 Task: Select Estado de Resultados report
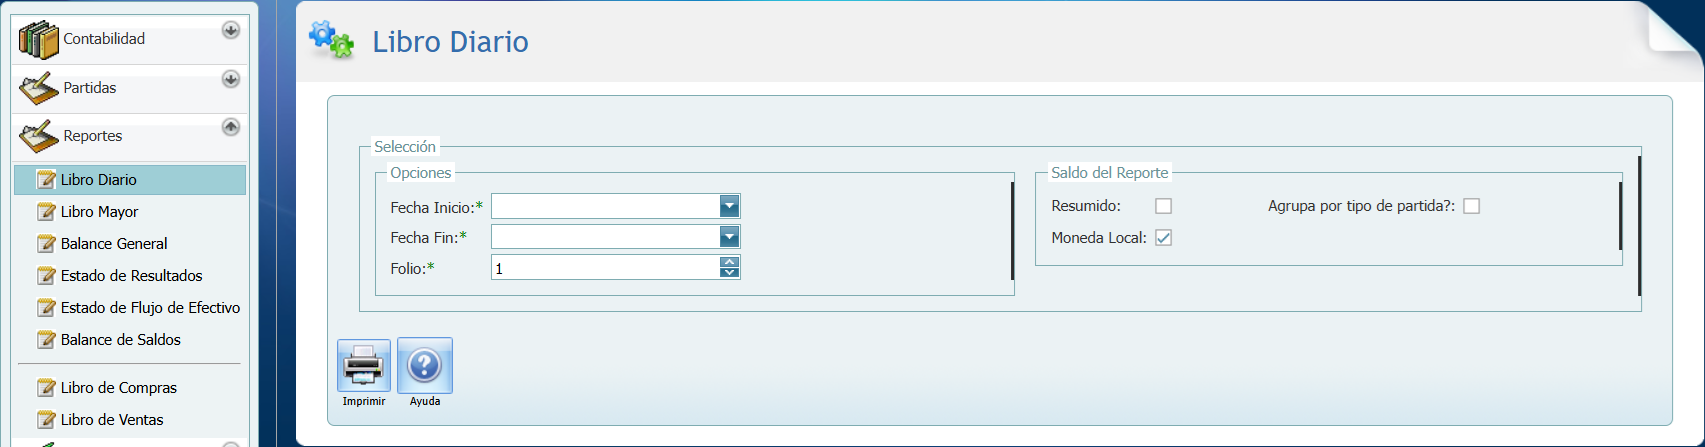point(131,276)
